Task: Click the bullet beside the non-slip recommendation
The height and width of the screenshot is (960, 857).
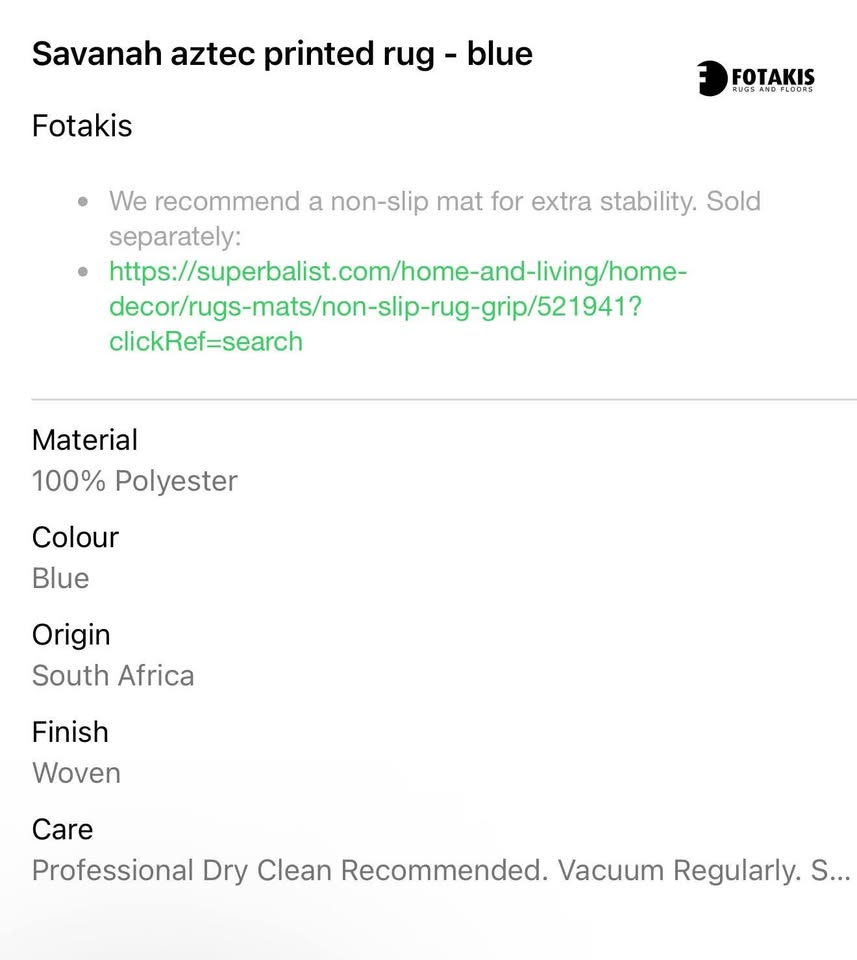Action: (83, 202)
